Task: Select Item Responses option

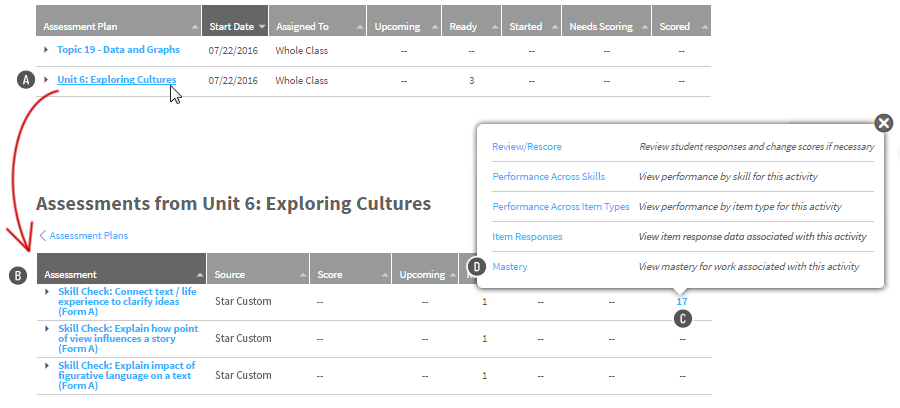Action: [x=527, y=236]
